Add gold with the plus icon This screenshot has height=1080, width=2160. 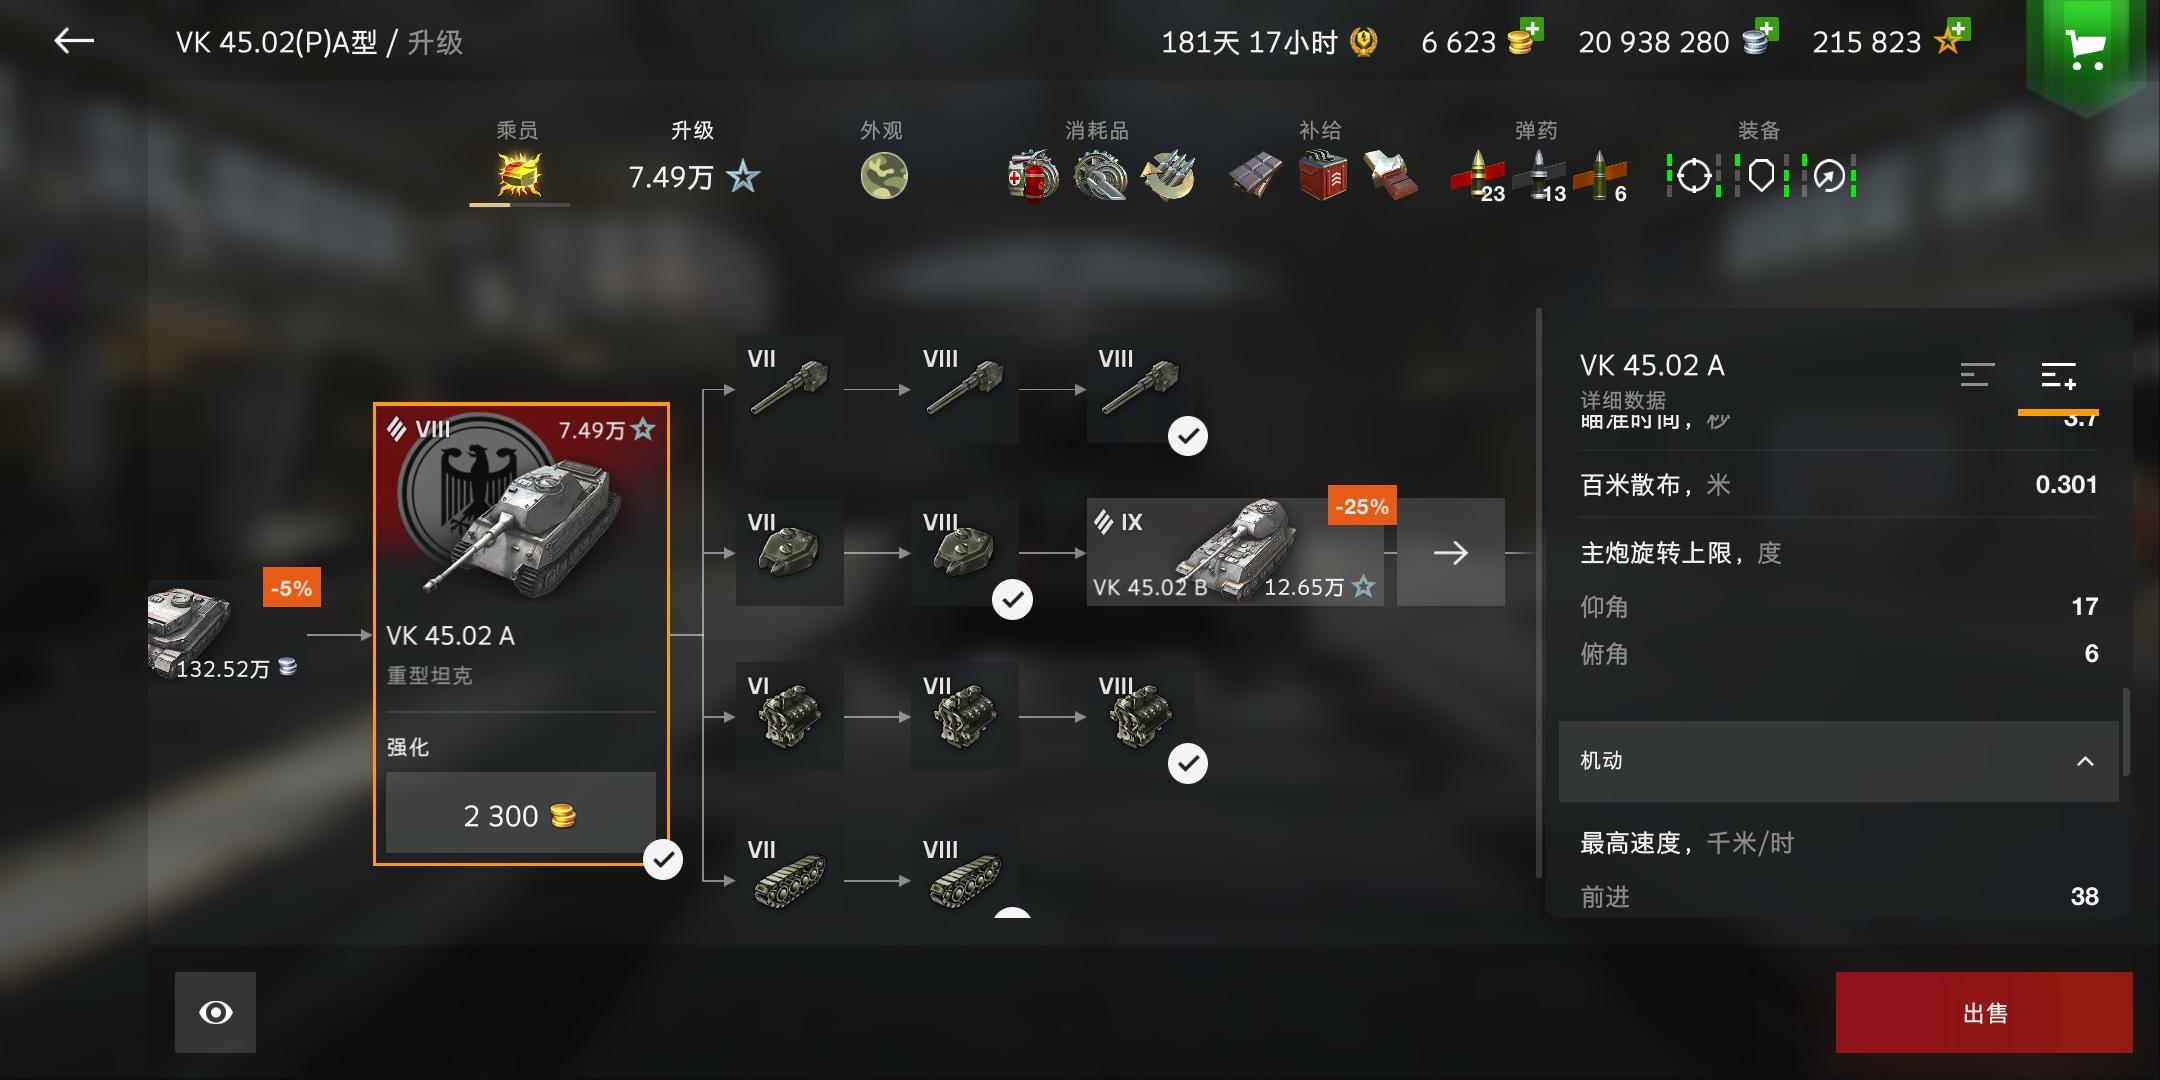tap(1531, 30)
